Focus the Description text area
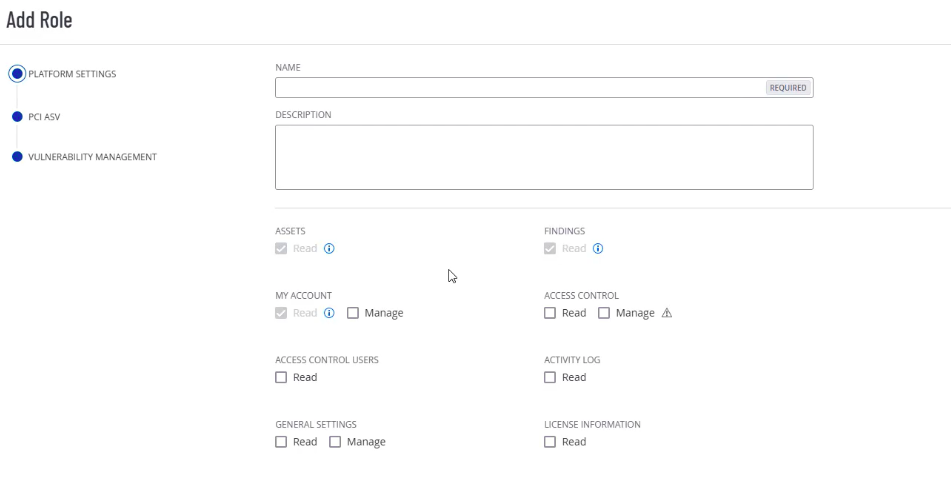This screenshot has width=951, height=497. (544, 157)
